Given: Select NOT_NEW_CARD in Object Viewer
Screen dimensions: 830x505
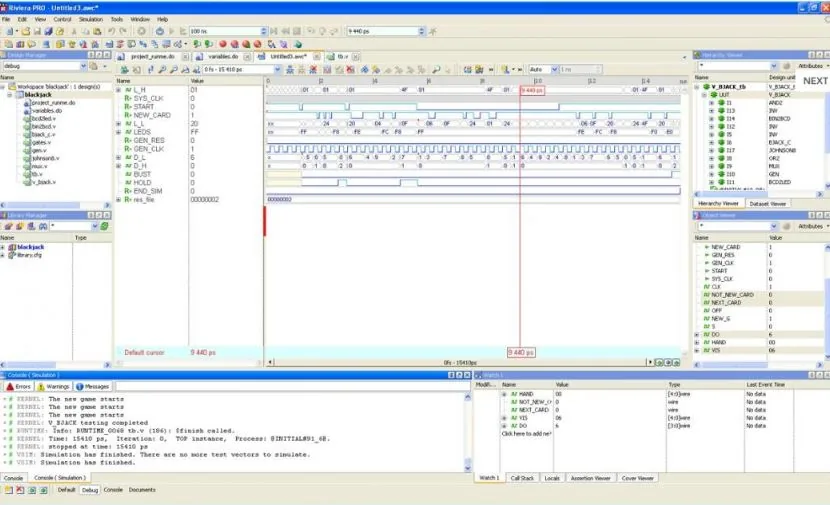Looking at the screenshot, I should (732, 295).
